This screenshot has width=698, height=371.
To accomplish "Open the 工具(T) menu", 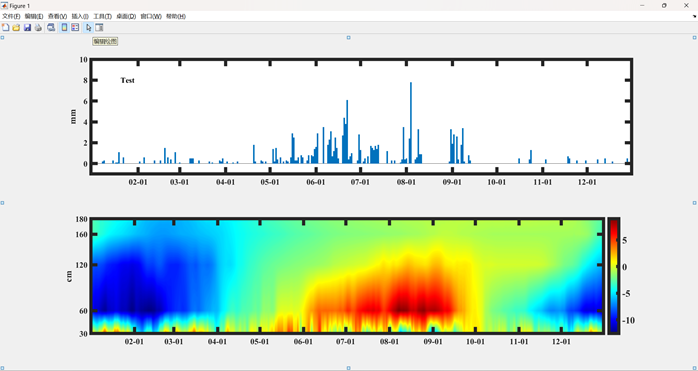I will pos(102,16).
